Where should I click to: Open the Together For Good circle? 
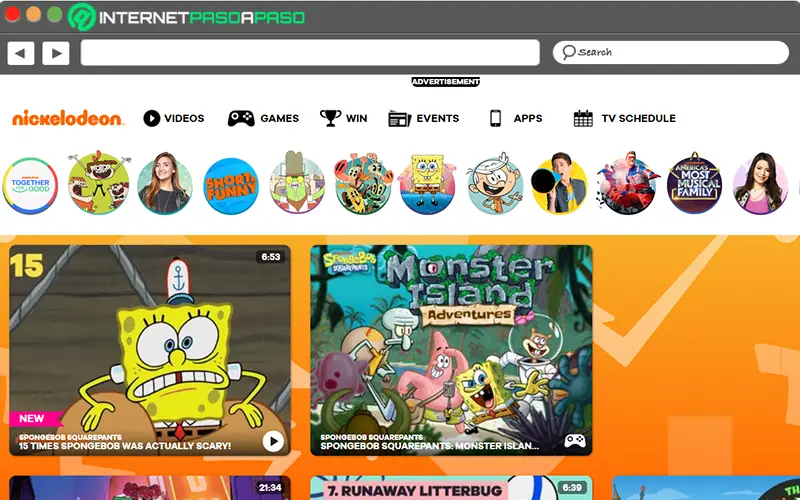tap(30, 186)
